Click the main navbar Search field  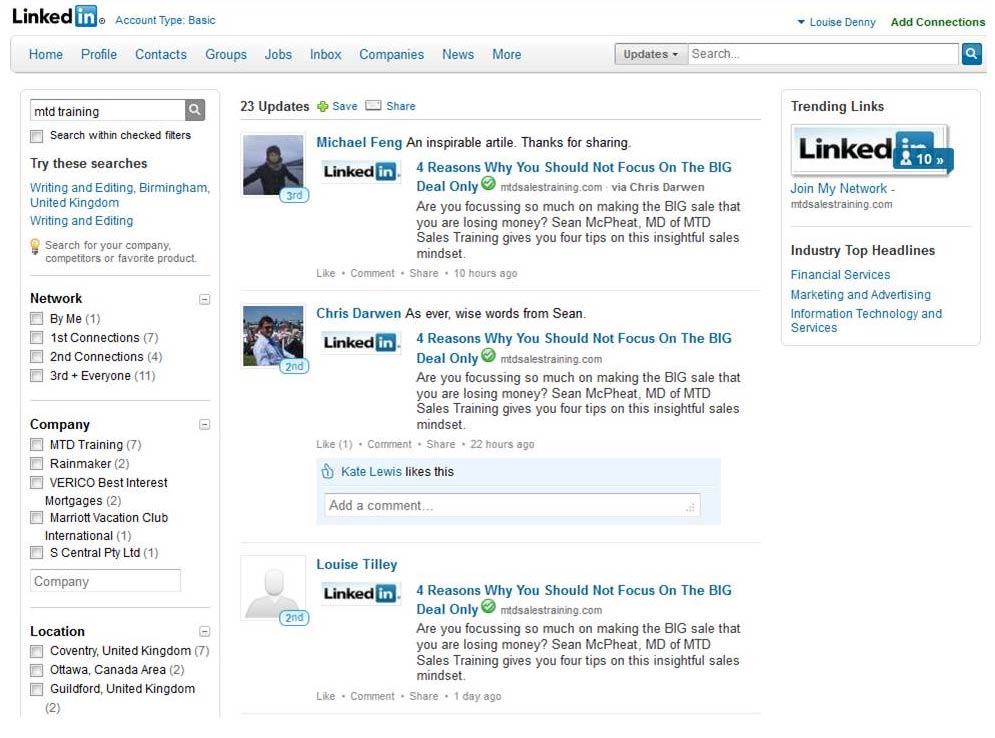coord(824,54)
